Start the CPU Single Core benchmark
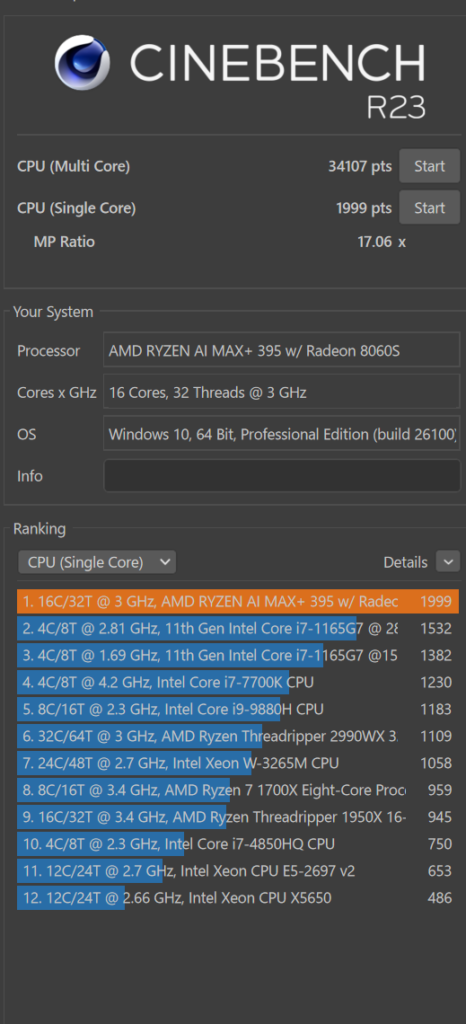The image size is (466, 1024). (429, 208)
